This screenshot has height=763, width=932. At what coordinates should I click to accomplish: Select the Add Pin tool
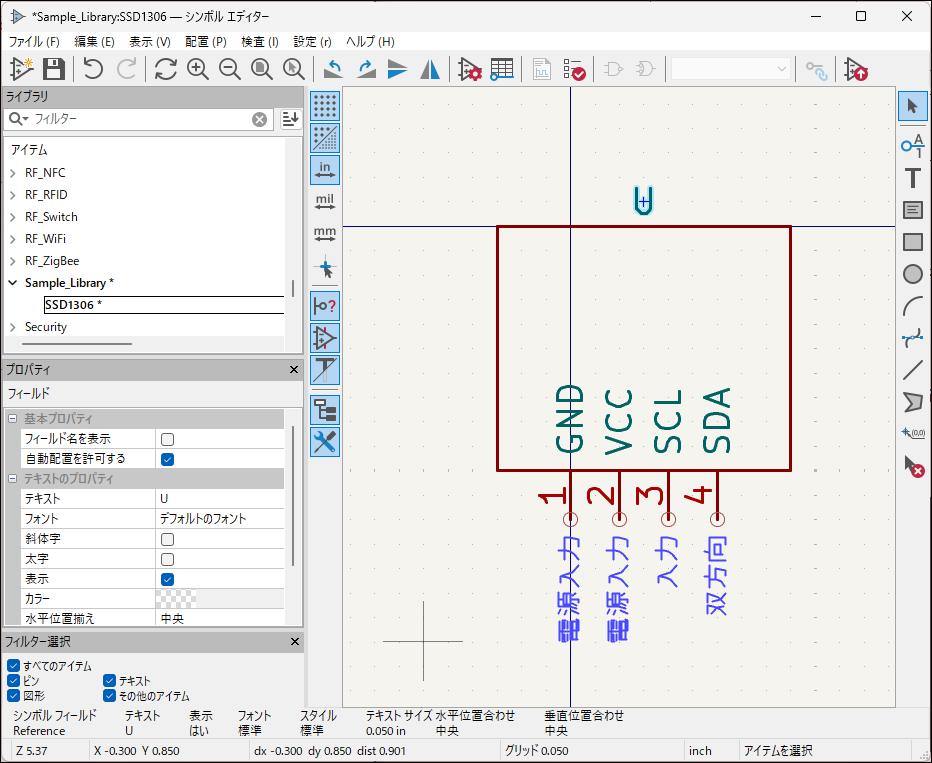912,145
